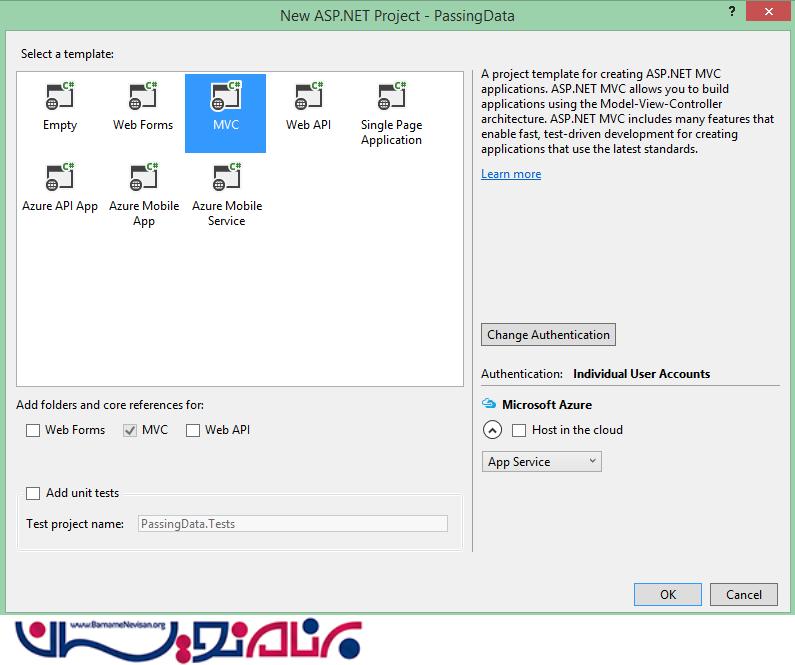795x665 pixels.
Task: Open the App Service dropdown
Action: [541, 461]
